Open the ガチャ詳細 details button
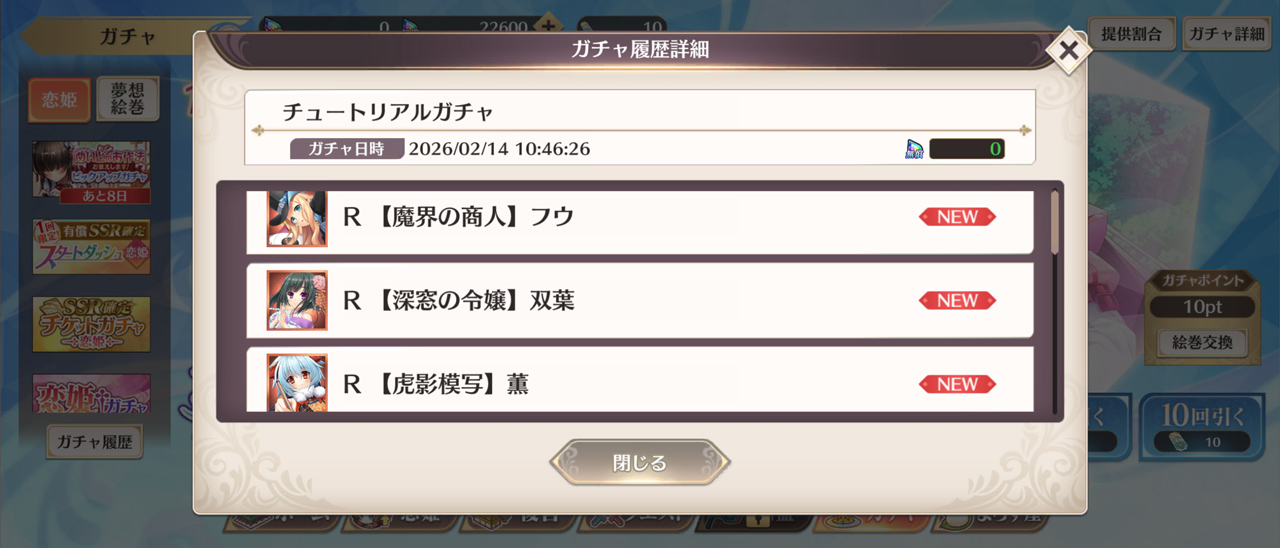This screenshot has height=548, width=1280. 1226,33
